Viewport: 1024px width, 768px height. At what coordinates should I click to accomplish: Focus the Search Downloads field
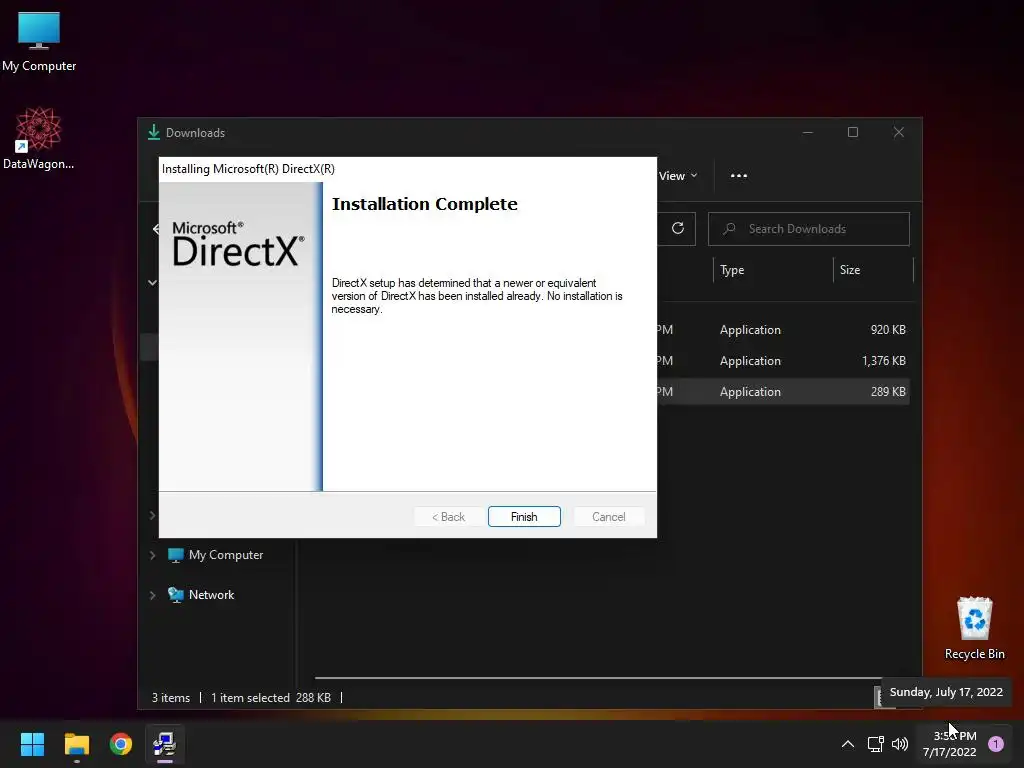click(808, 229)
